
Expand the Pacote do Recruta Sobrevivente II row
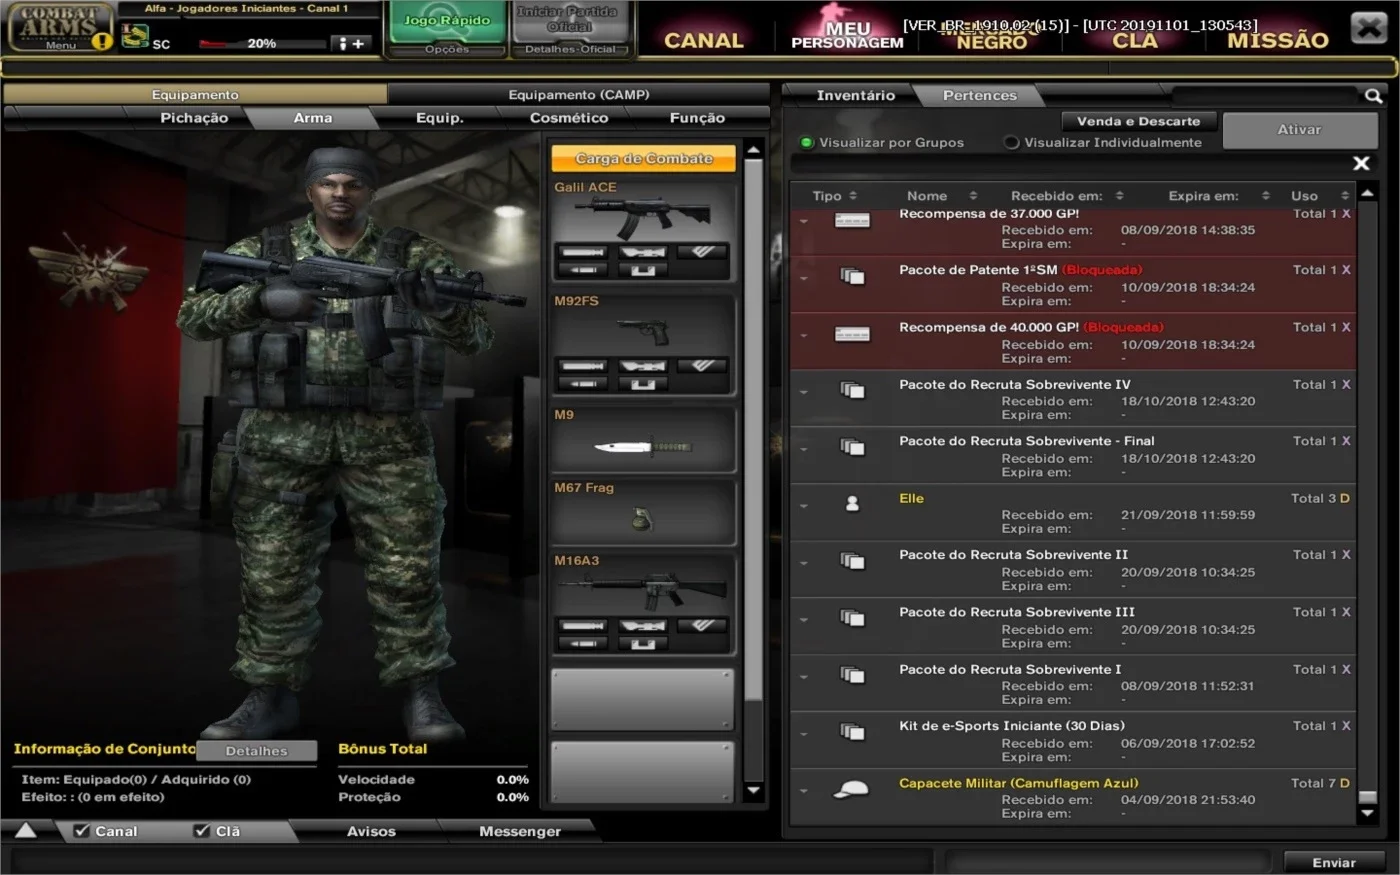coord(804,563)
